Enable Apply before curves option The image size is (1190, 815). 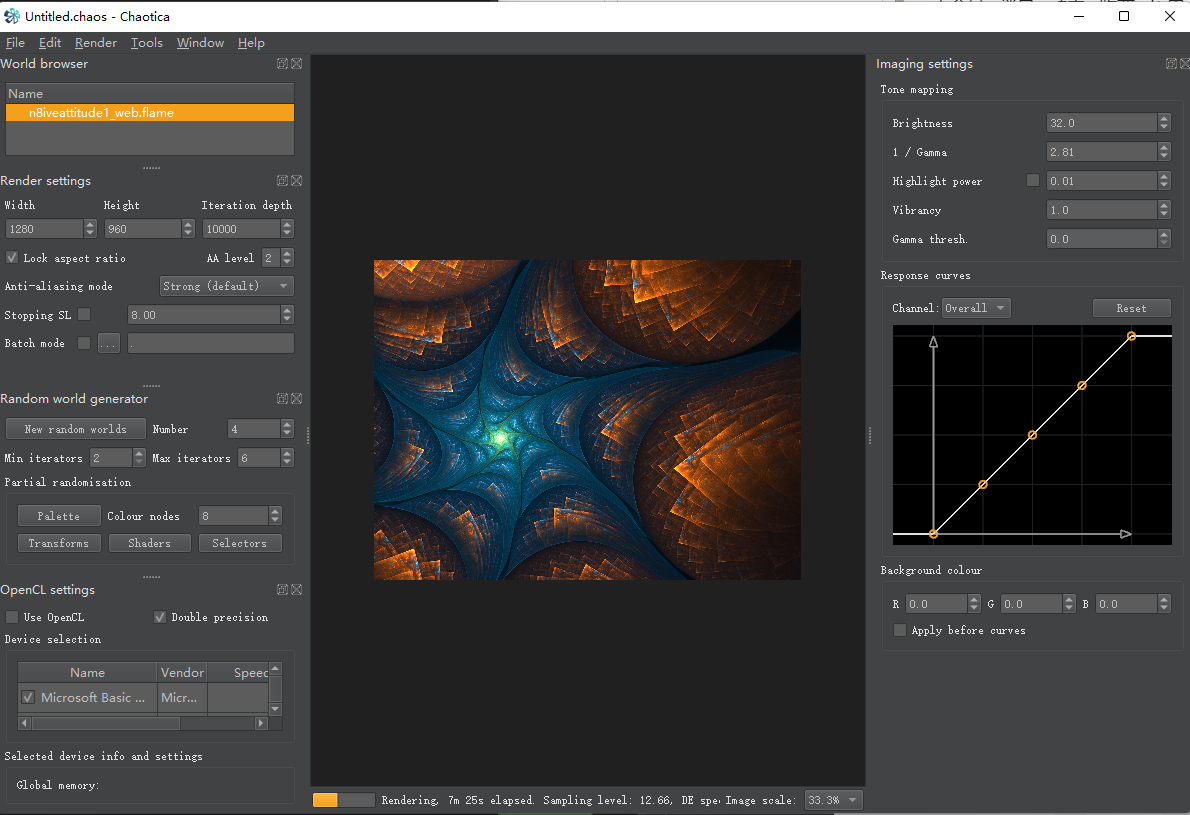[x=900, y=630]
